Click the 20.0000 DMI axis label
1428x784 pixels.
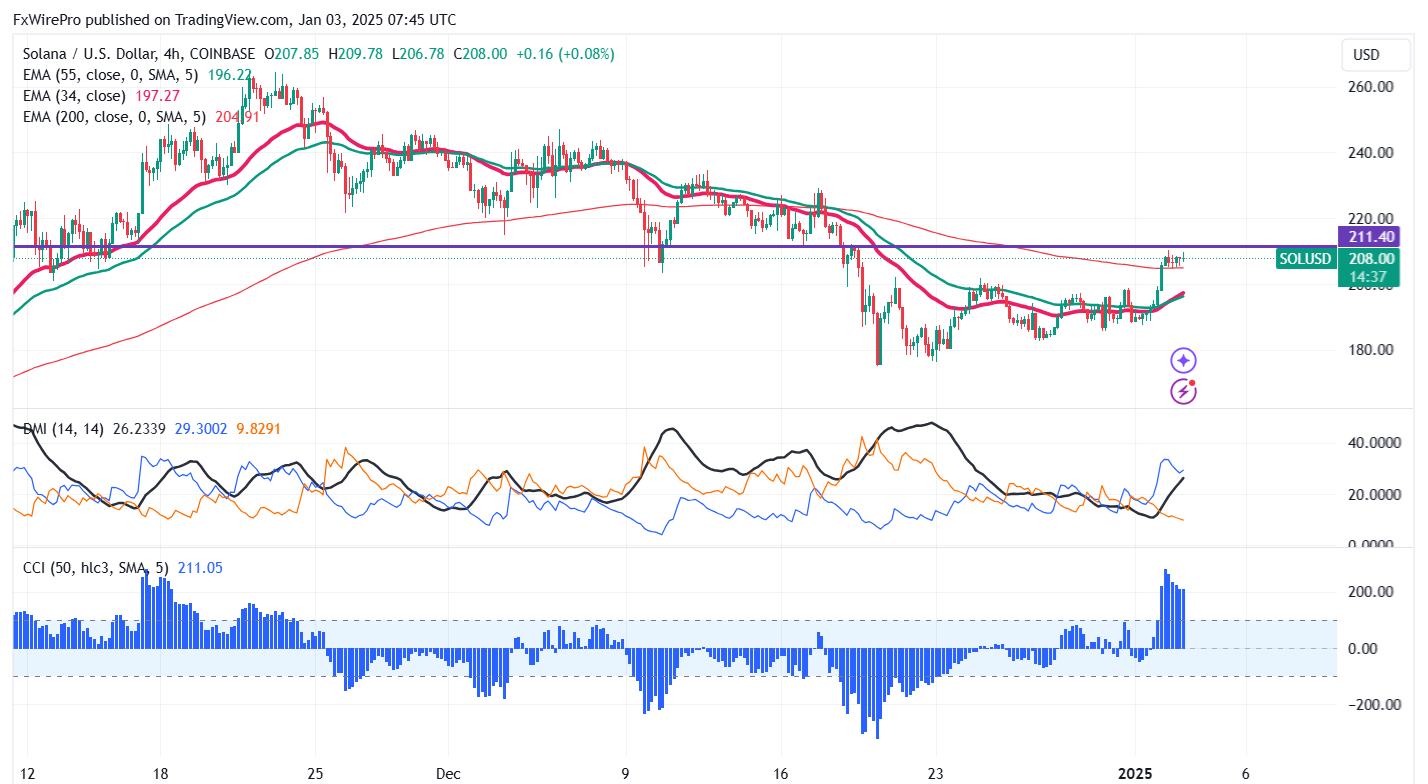coord(1376,494)
